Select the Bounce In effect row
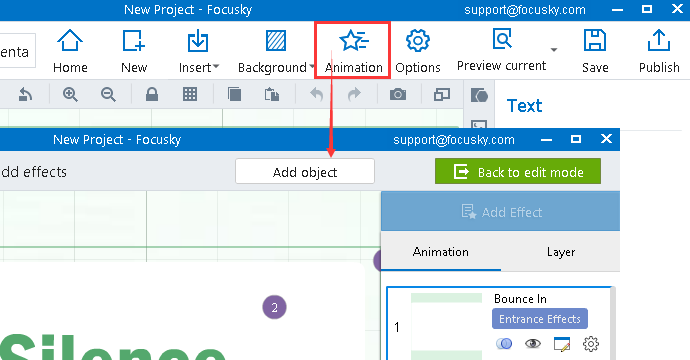Image resolution: width=690 pixels, height=360 pixels. coord(499,323)
